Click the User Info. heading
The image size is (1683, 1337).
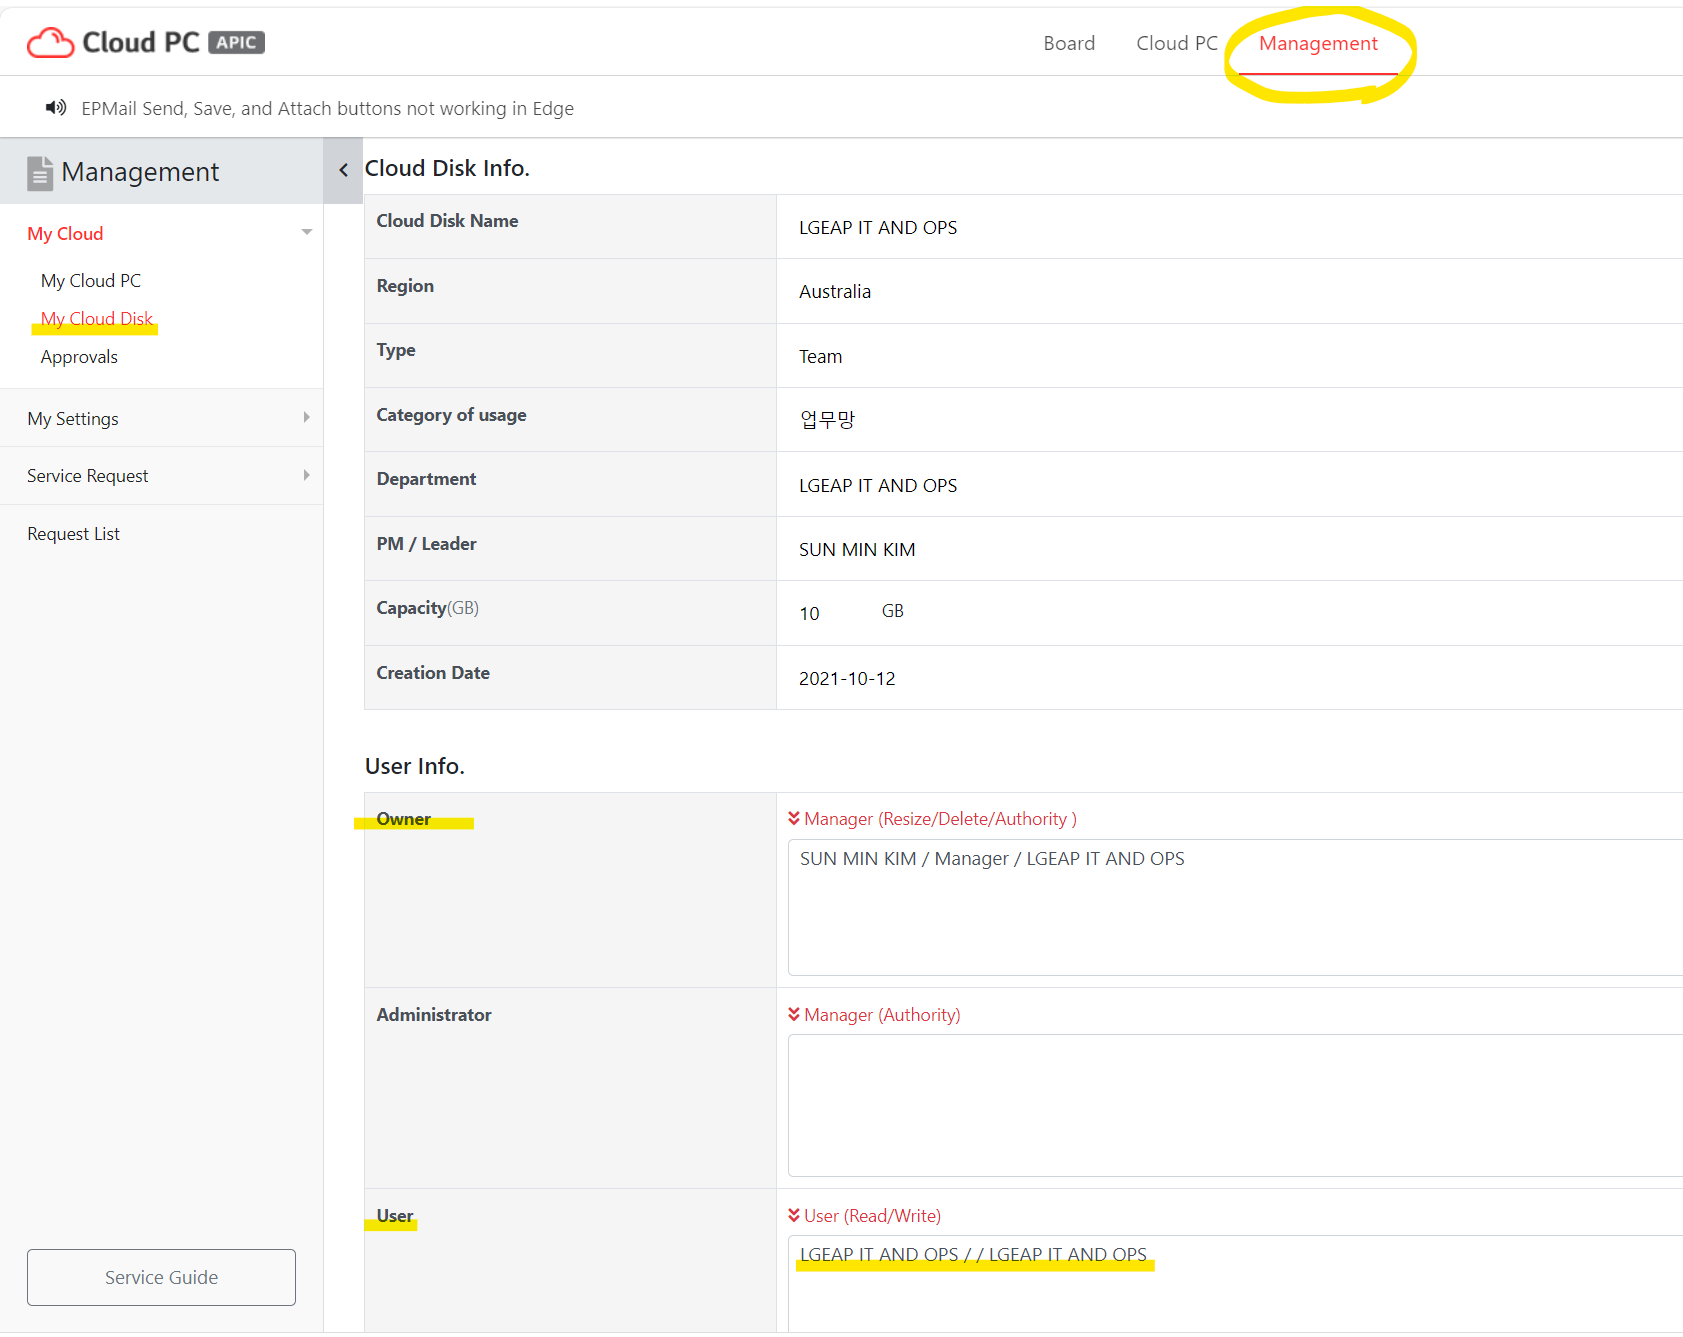pyautogui.click(x=415, y=766)
